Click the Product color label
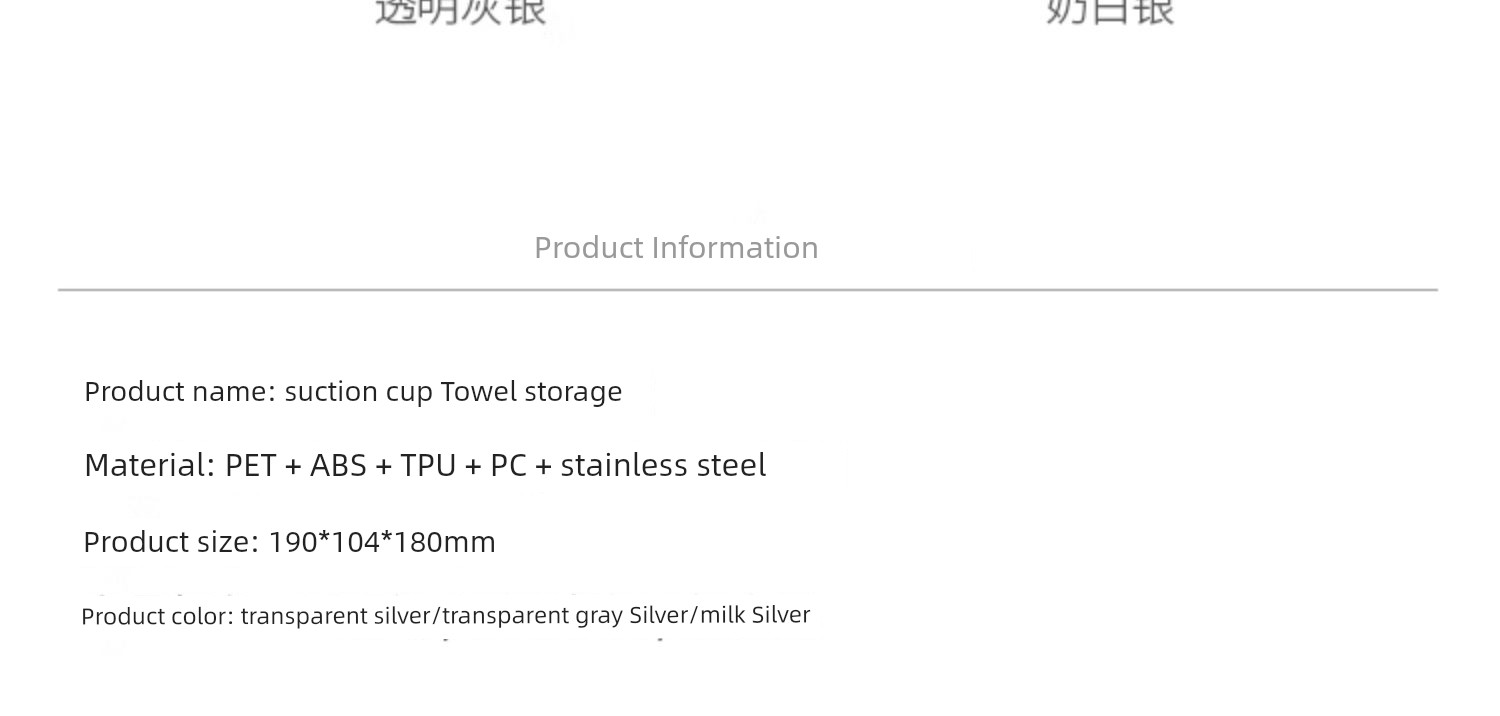The width and height of the screenshot is (1500, 716). pyautogui.click(x=158, y=616)
